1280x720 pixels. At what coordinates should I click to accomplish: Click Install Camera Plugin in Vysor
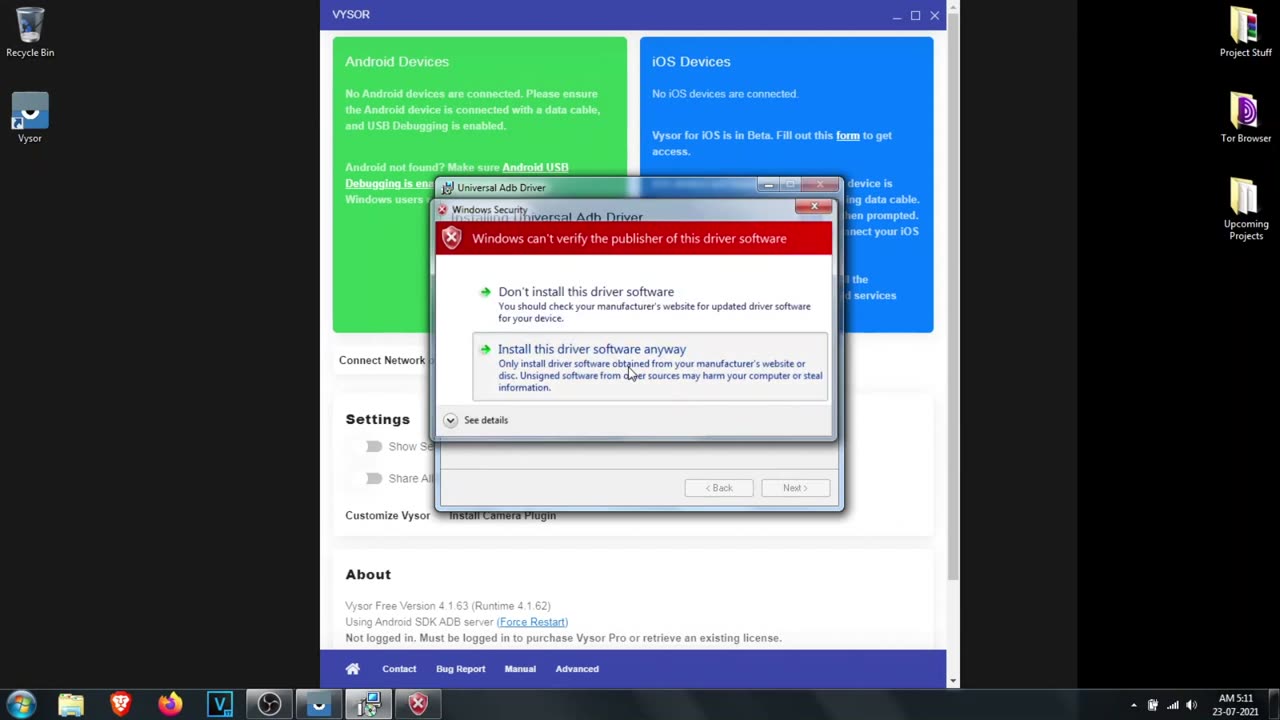pos(502,515)
